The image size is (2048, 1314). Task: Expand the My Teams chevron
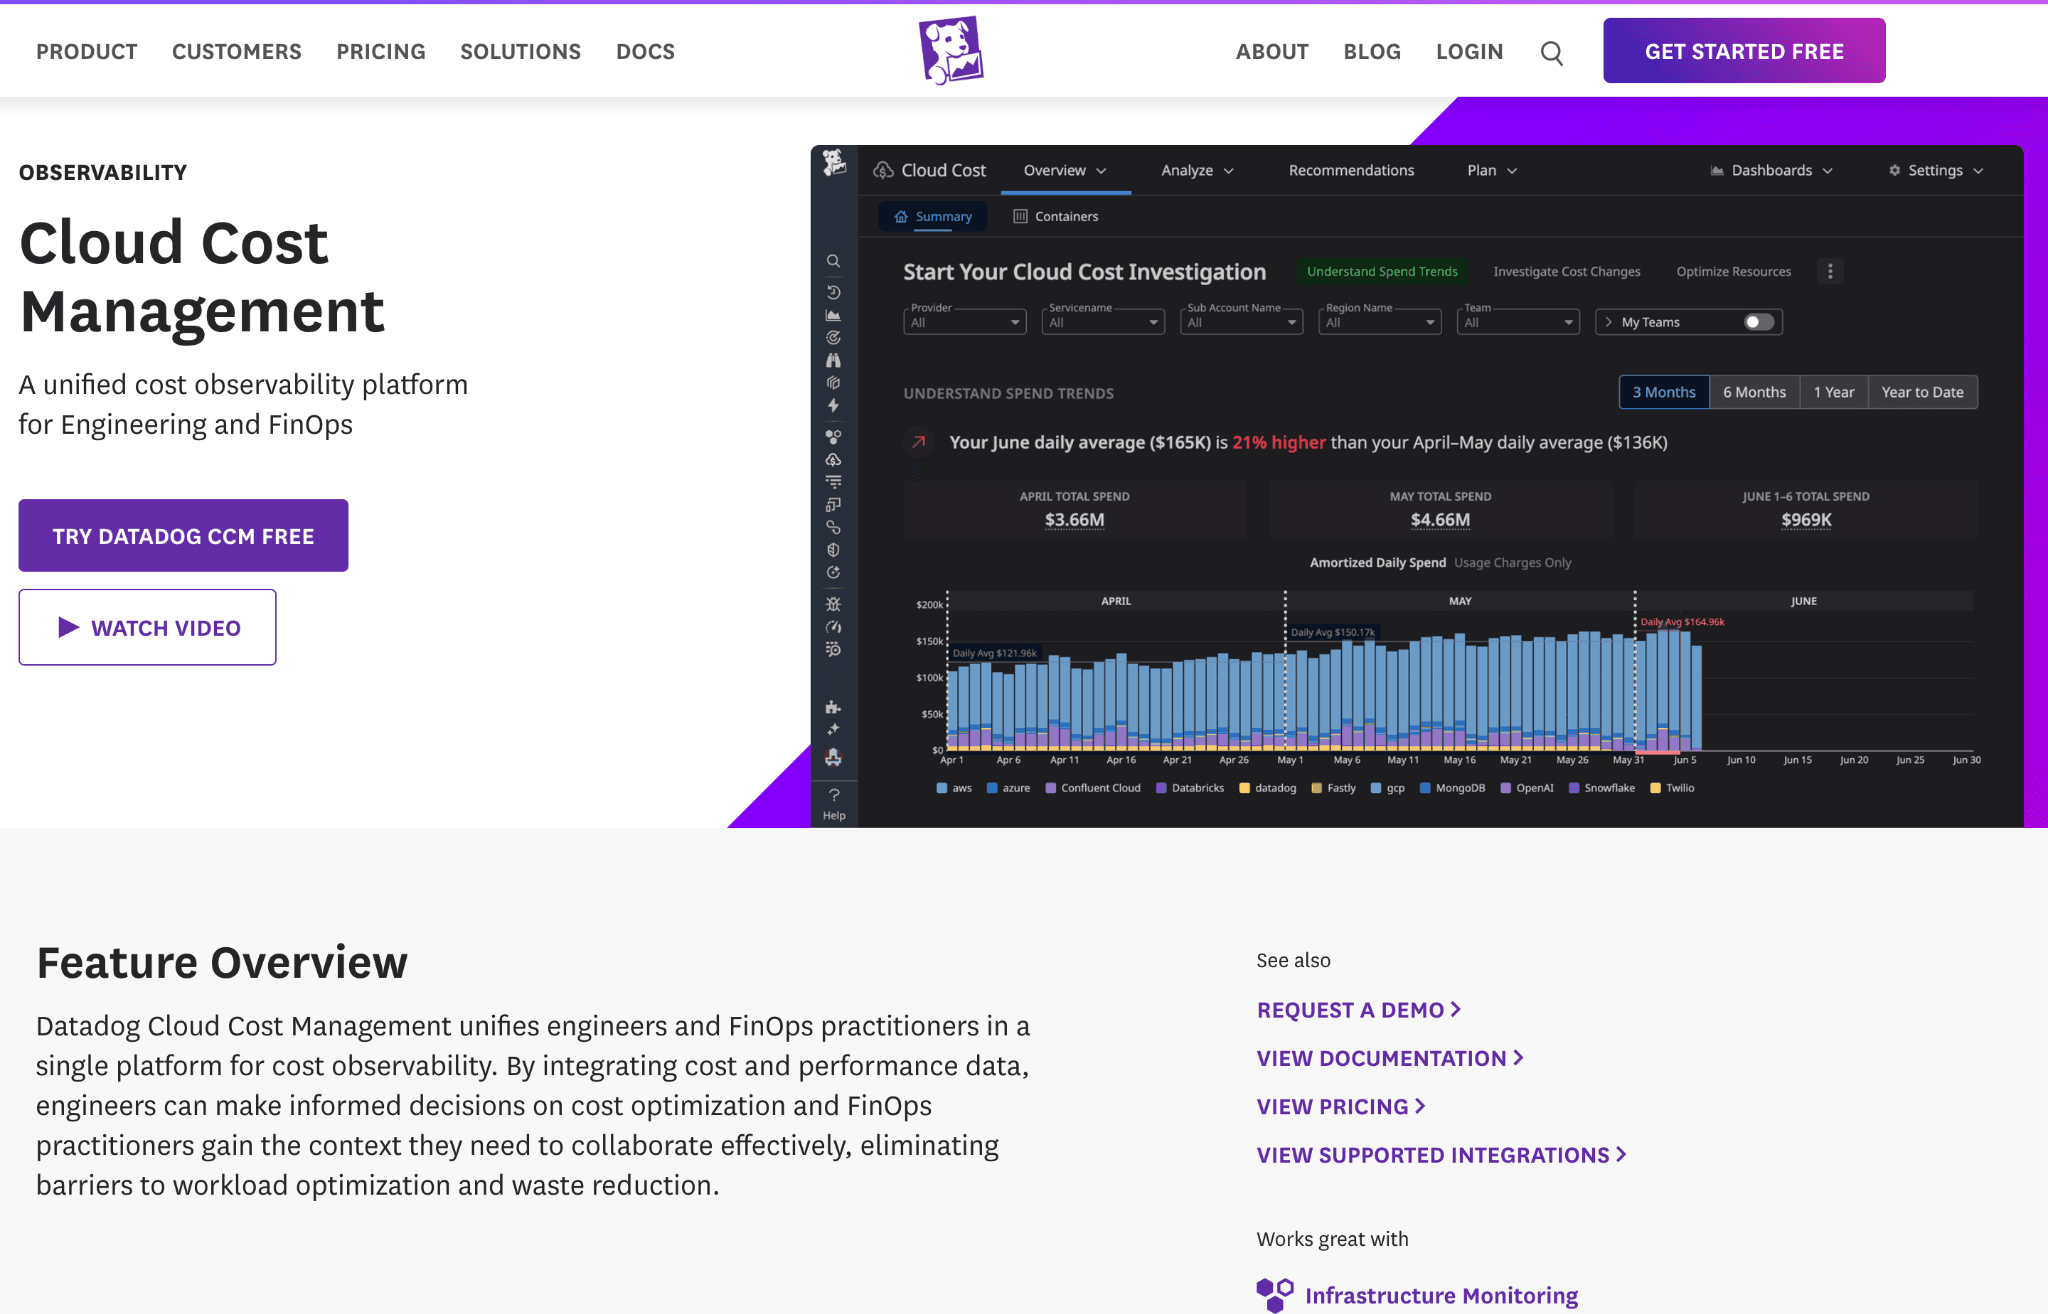point(1608,322)
